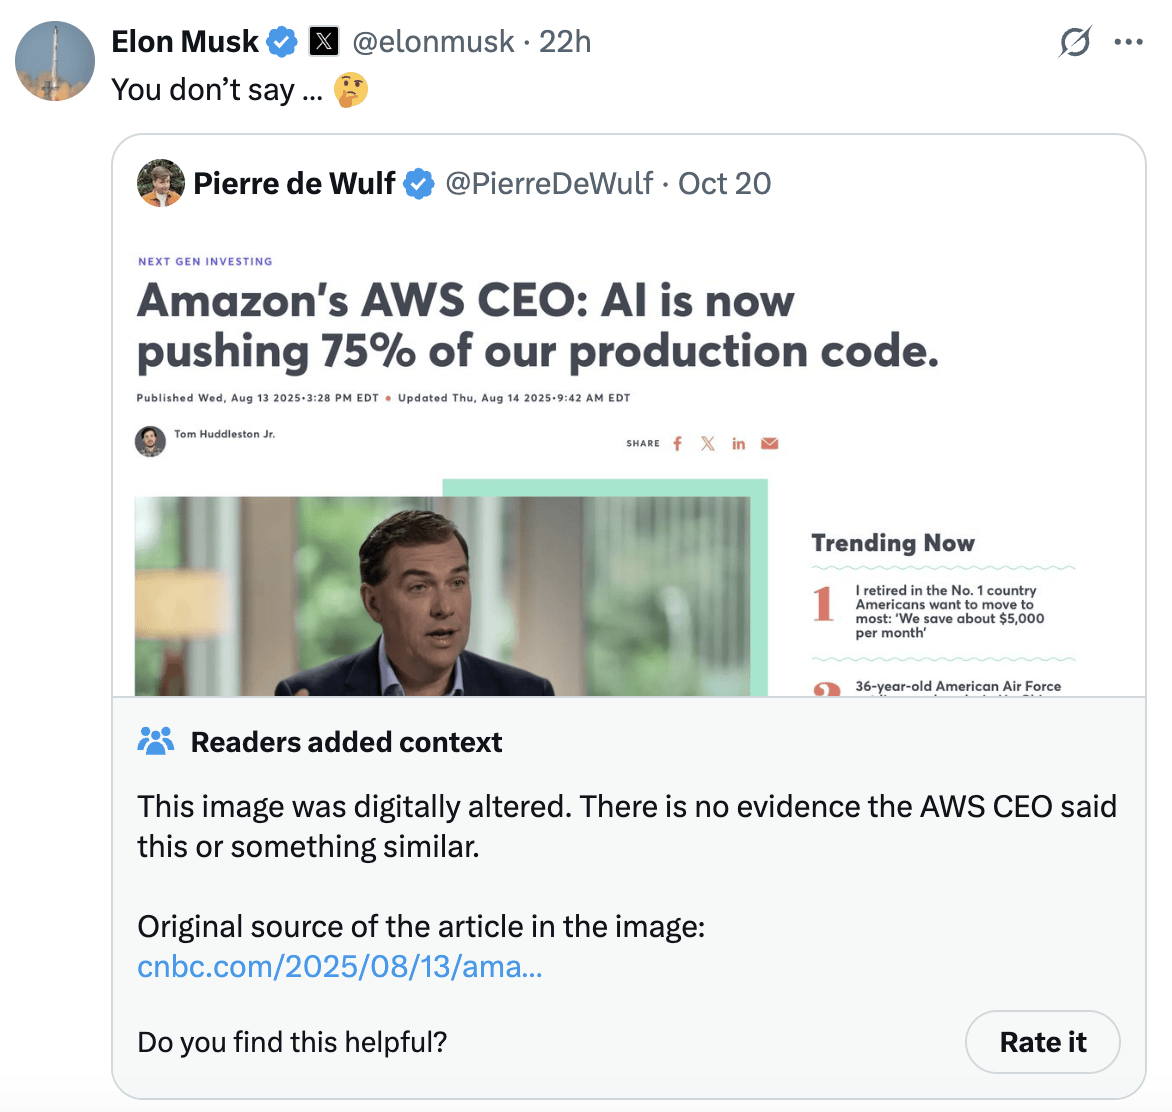Click the X affiliation badge icon
This screenshot has width=1172, height=1112.
coord(323,42)
